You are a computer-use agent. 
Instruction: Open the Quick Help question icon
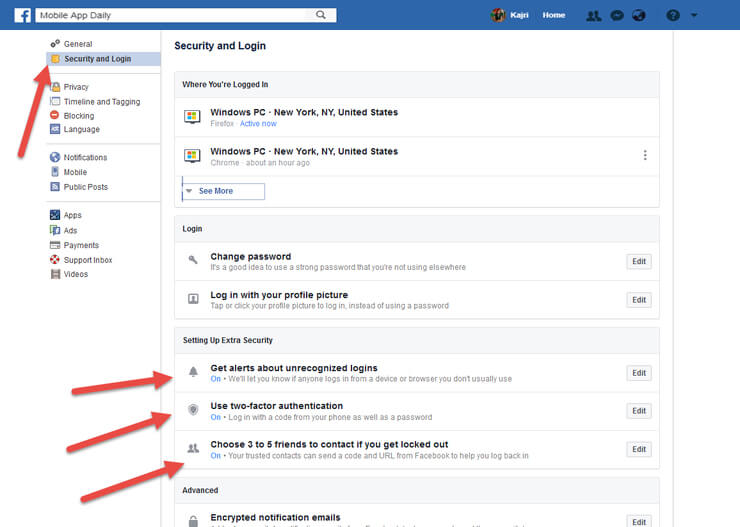(x=673, y=16)
